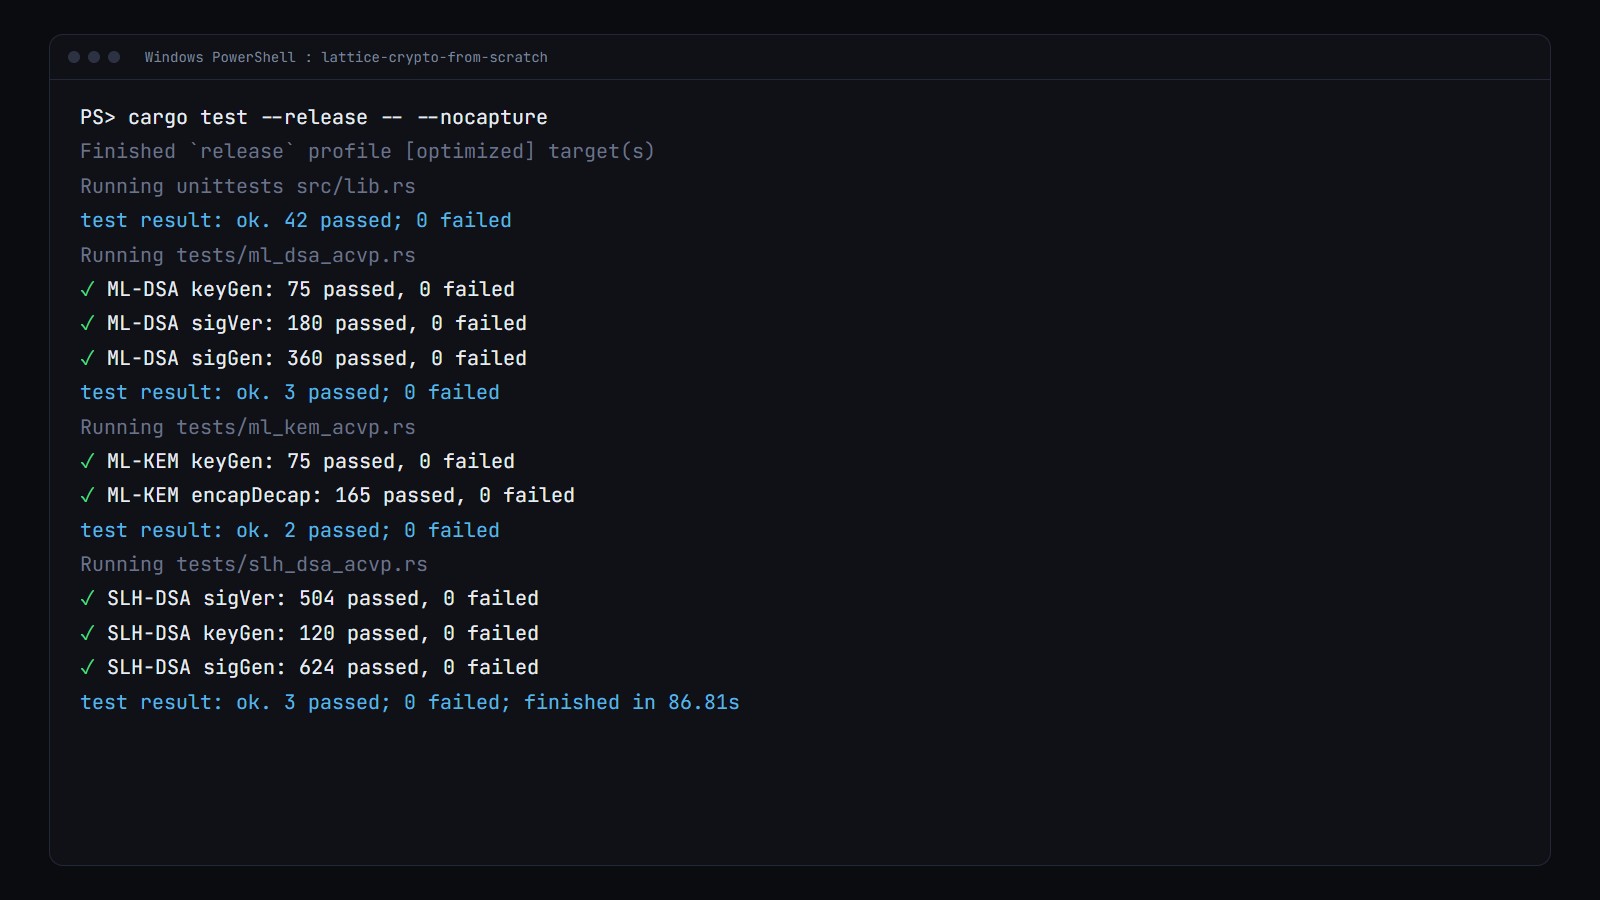Click the 42 passed test result line
This screenshot has width=1600, height=900.
pos(296,221)
